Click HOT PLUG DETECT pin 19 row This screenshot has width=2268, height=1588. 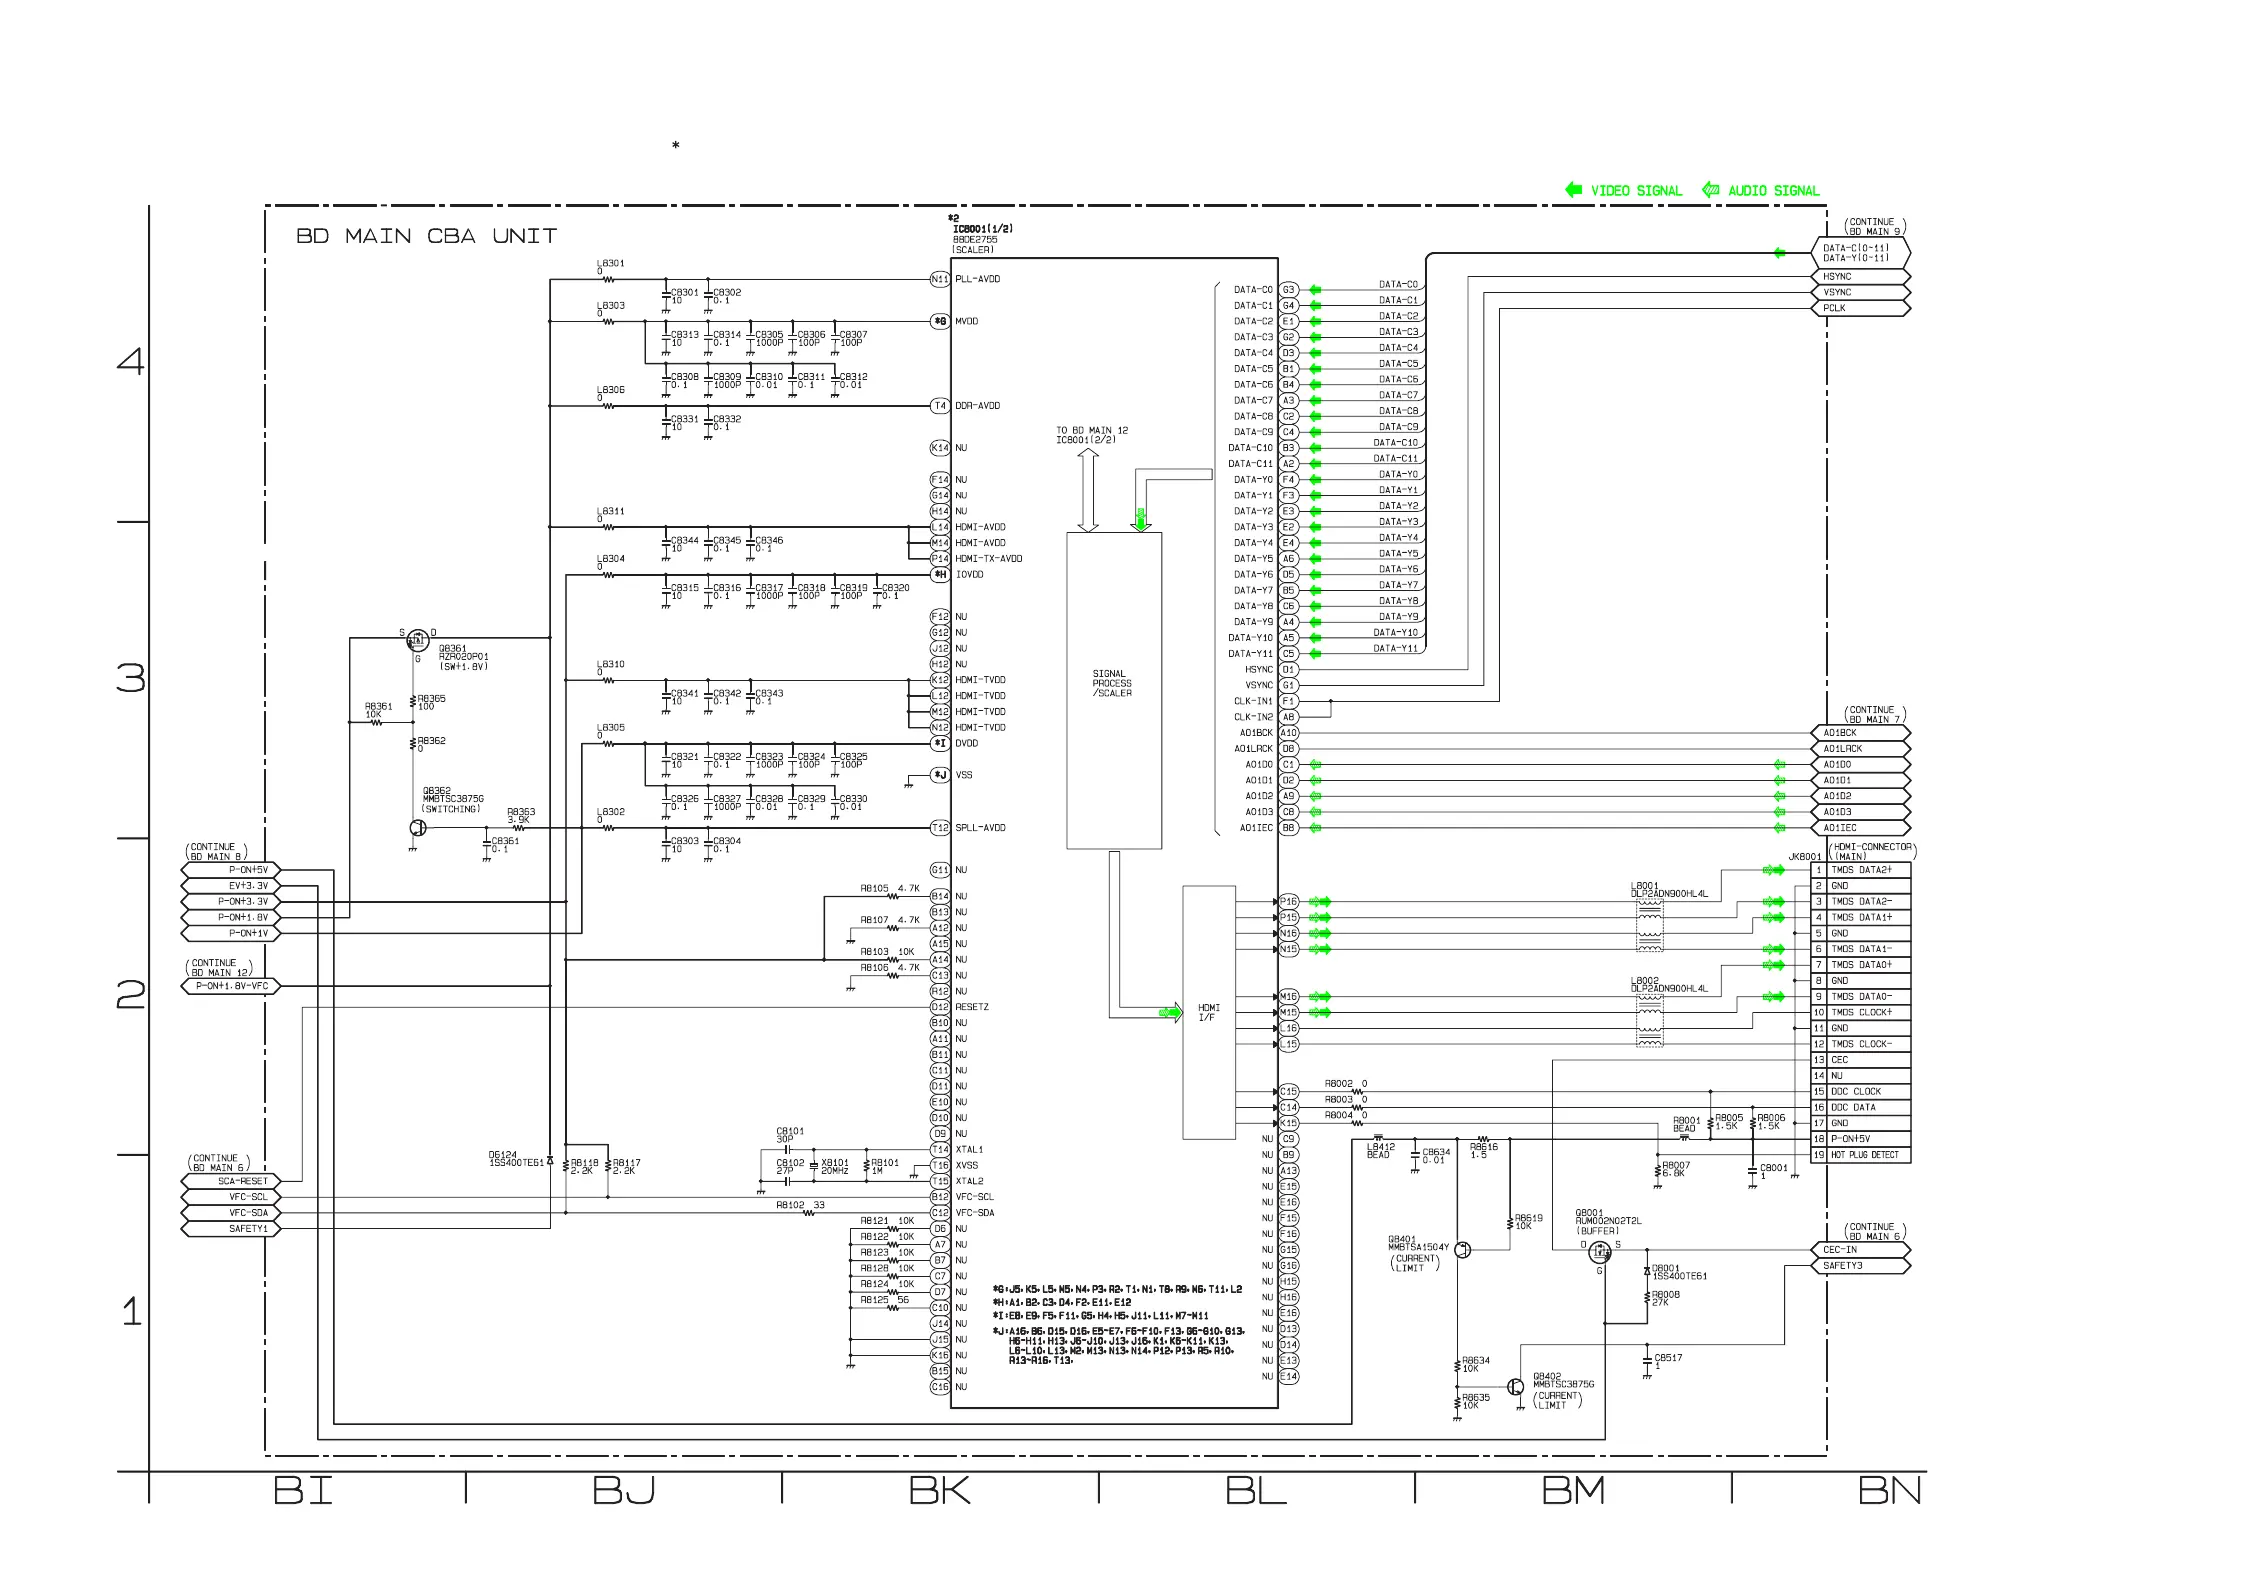click(1861, 1155)
